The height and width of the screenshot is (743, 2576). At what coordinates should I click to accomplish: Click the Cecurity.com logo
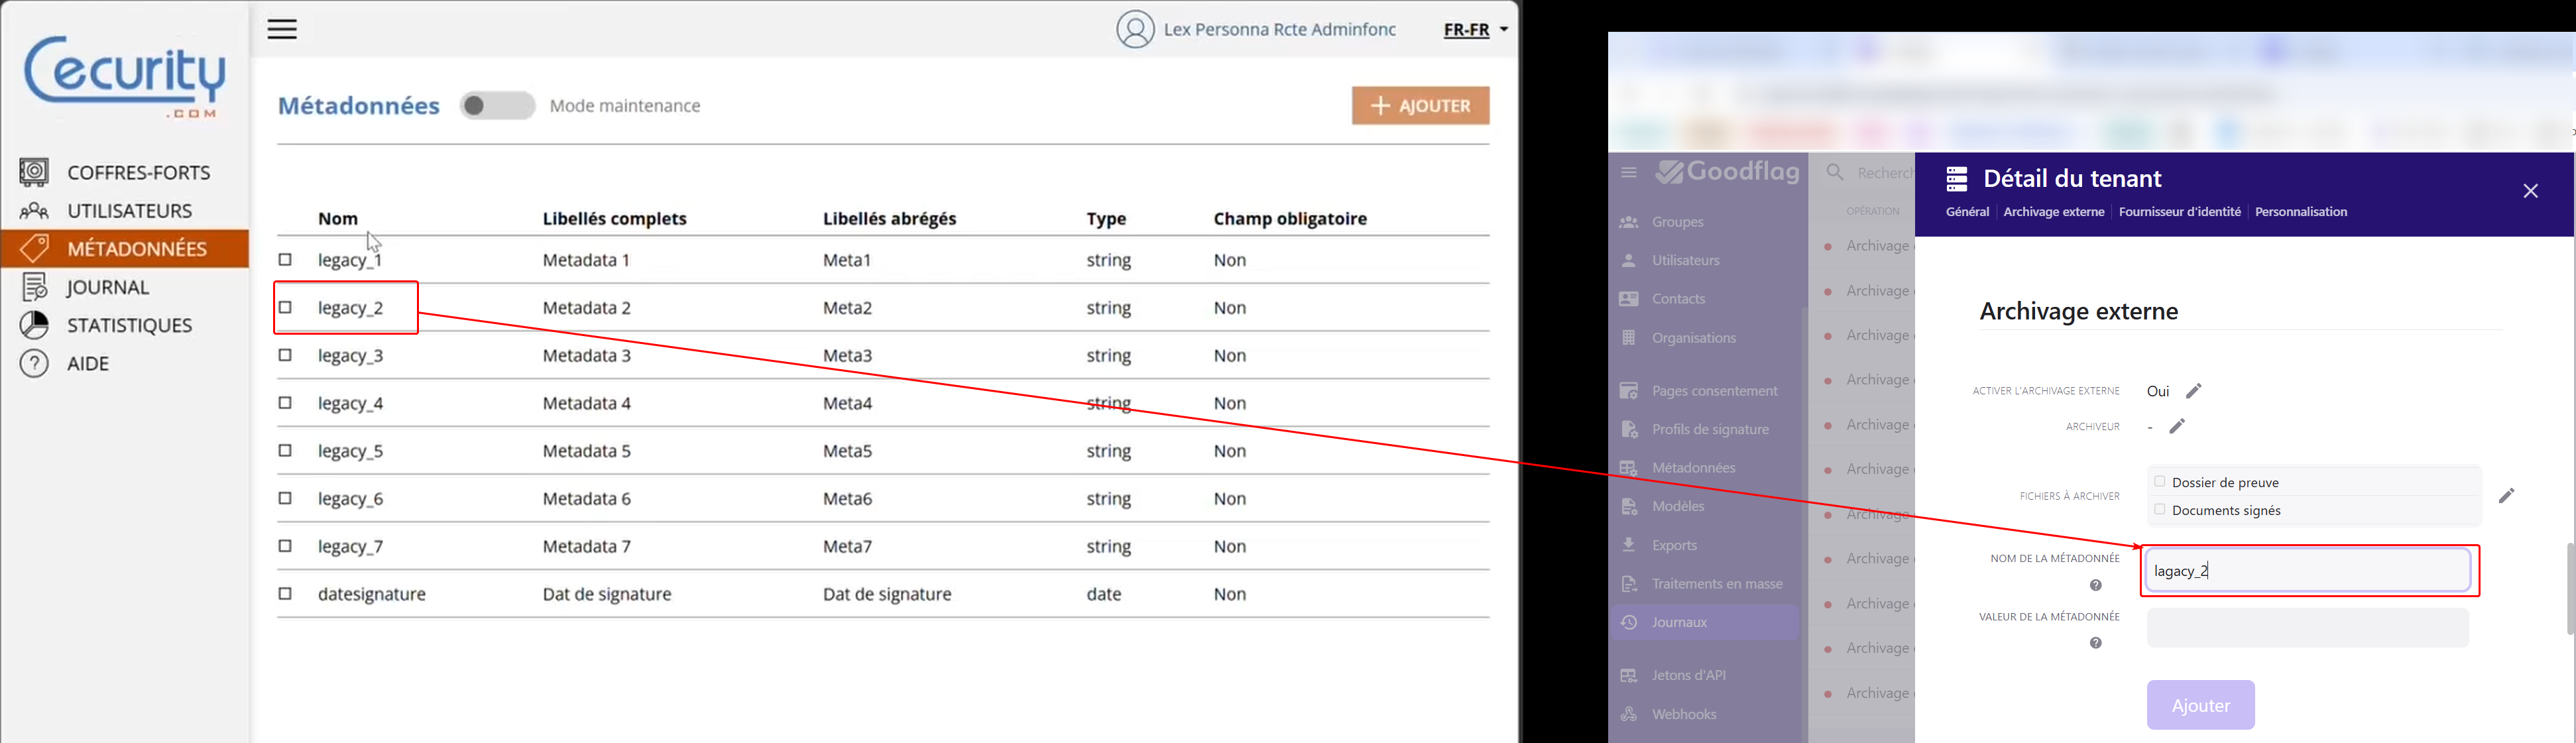click(x=125, y=77)
